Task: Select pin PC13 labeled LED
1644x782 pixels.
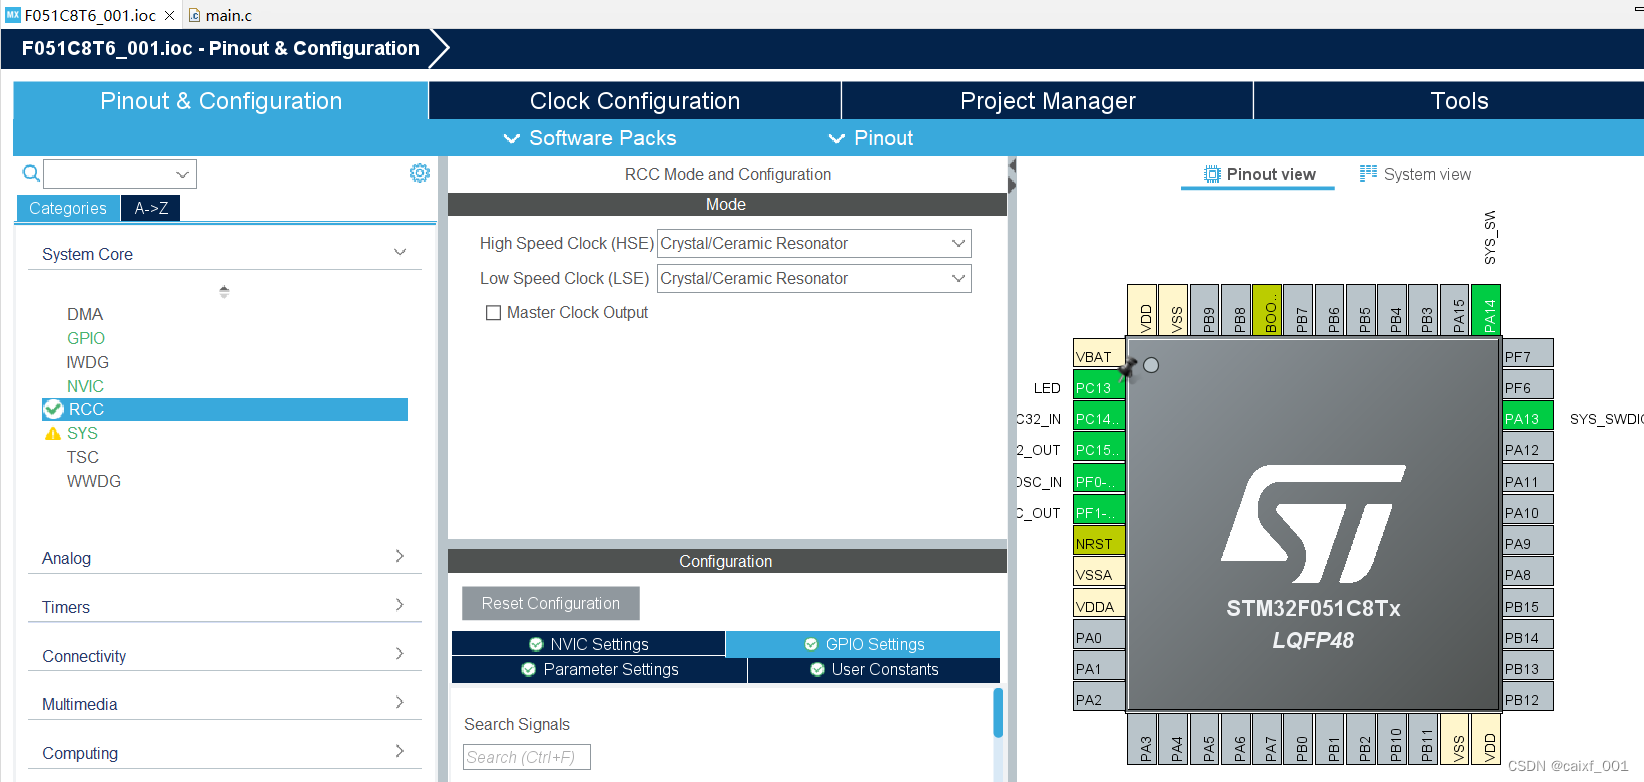Action: click(x=1099, y=386)
